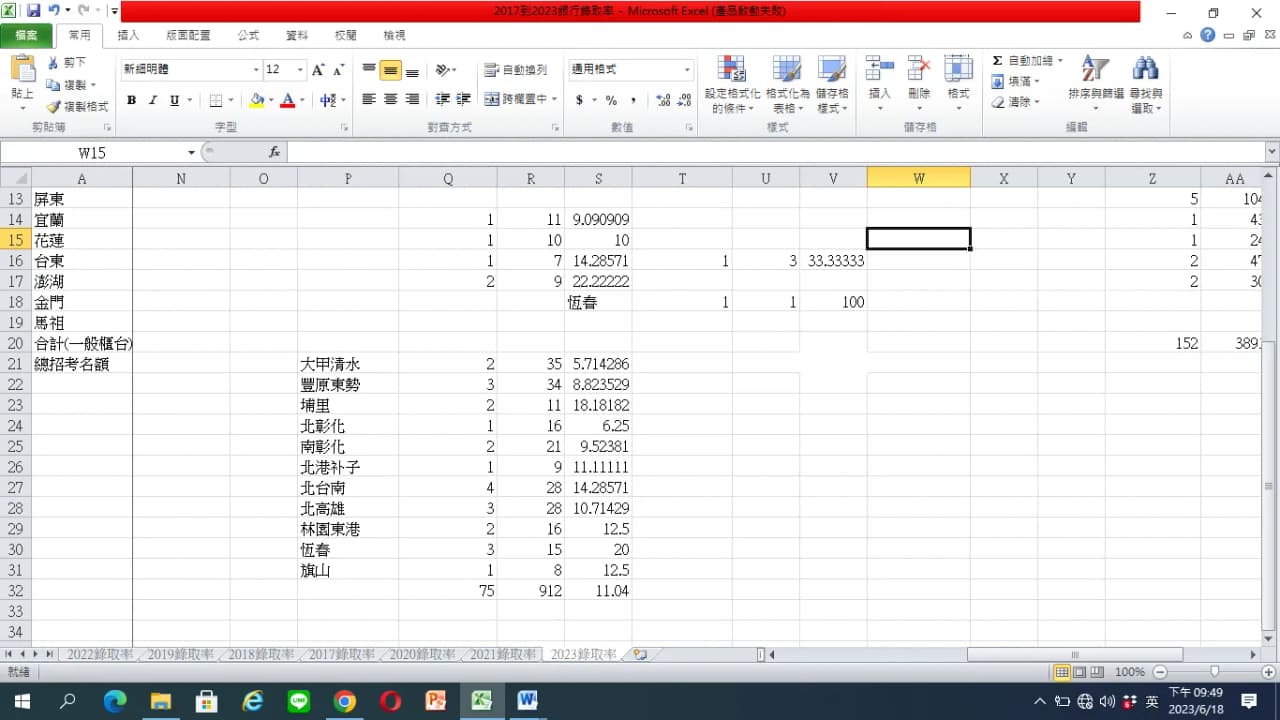This screenshot has width=1280, height=720.
Task: Toggle italic formatting
Action: (153, 100)
